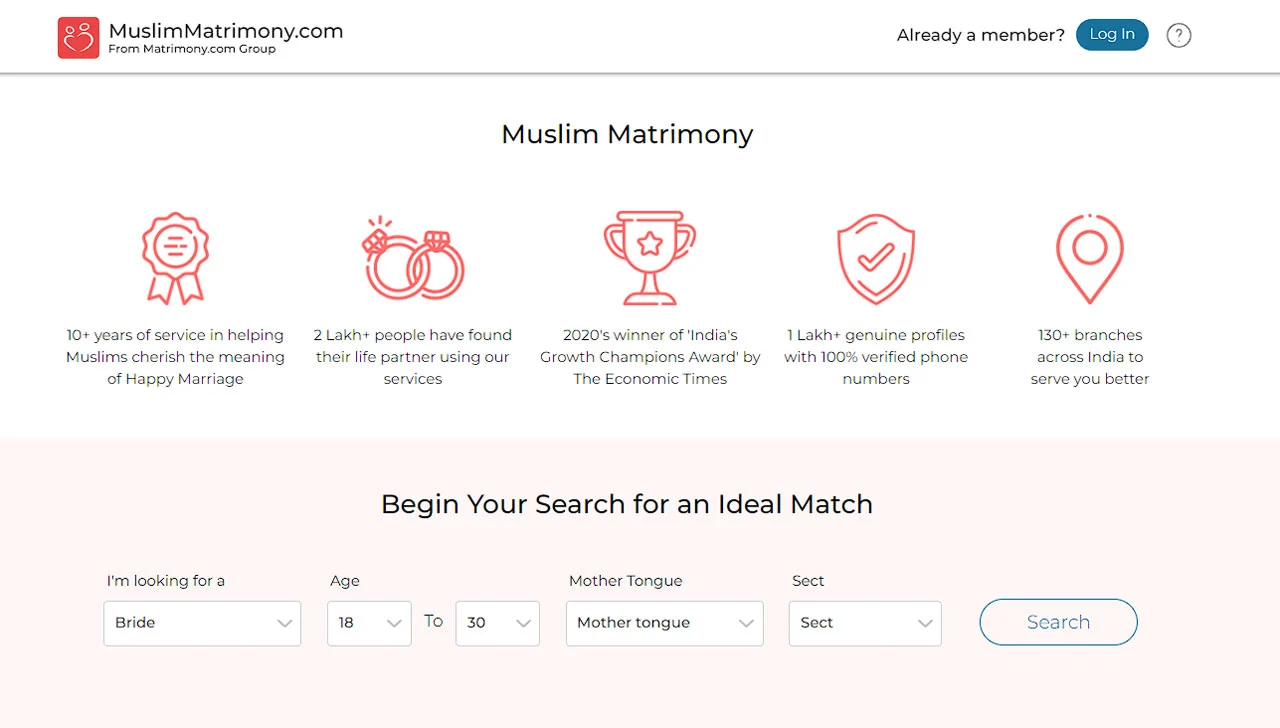Open the maximum age dropdown showing 30

(497, 623)
